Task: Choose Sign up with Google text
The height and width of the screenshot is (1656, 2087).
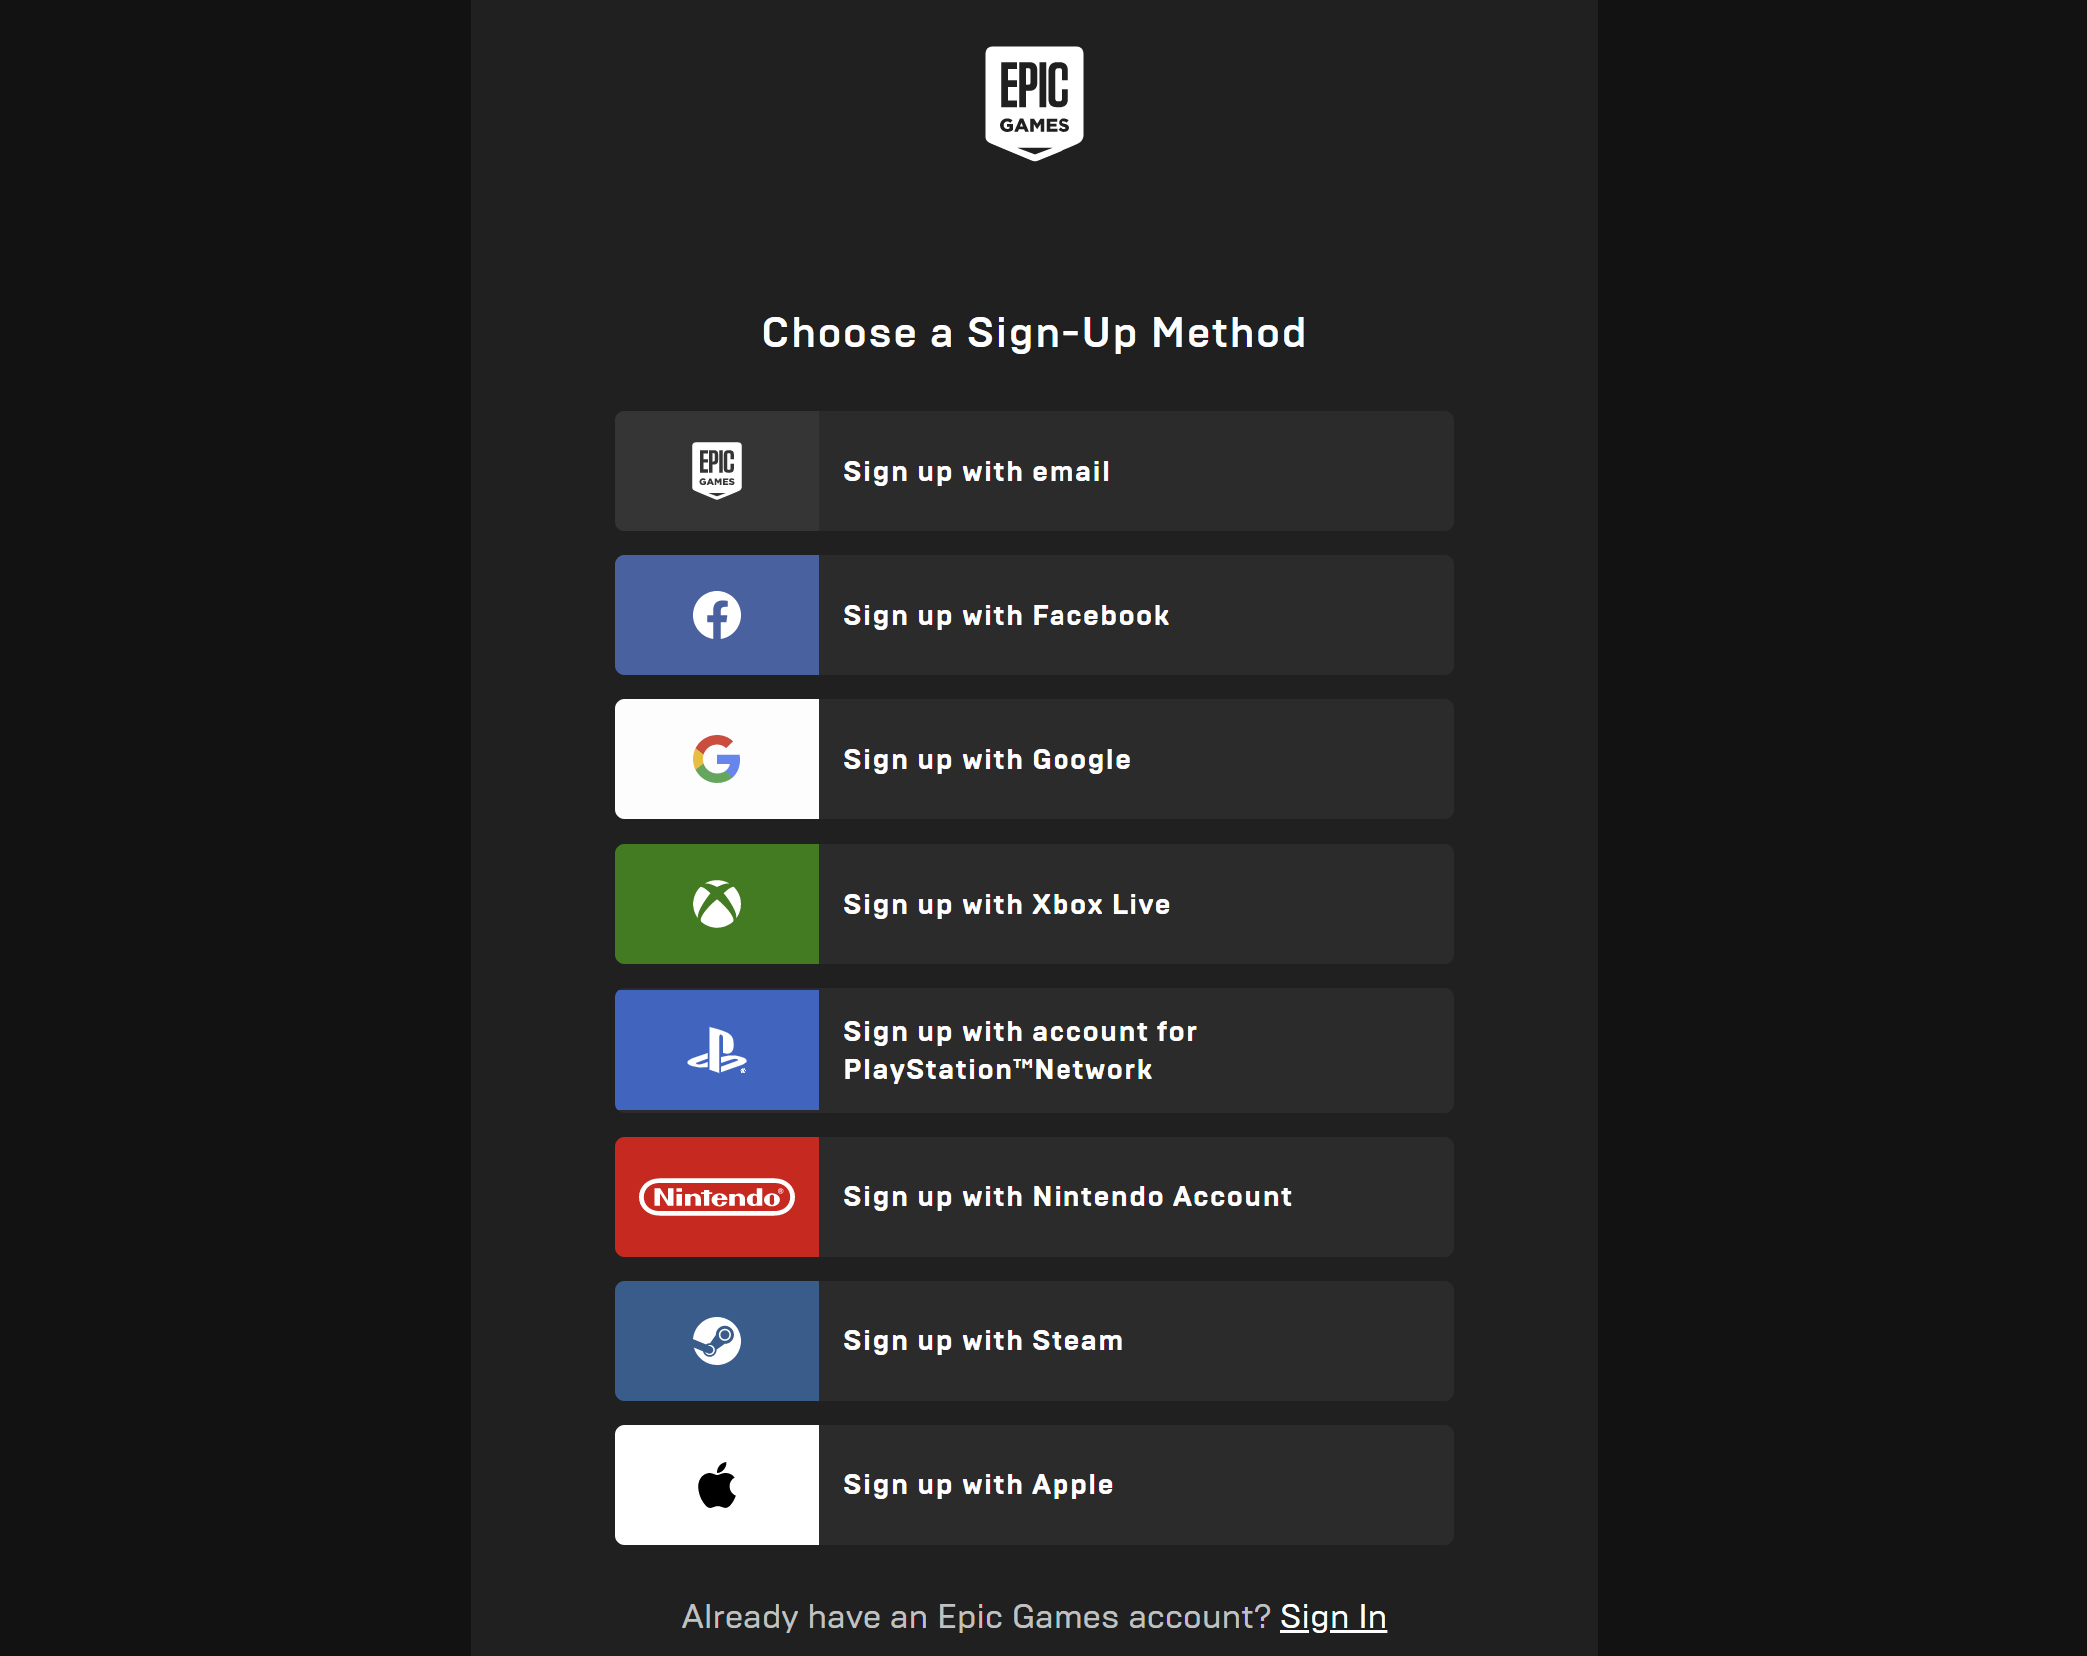Action: (987, 760)
